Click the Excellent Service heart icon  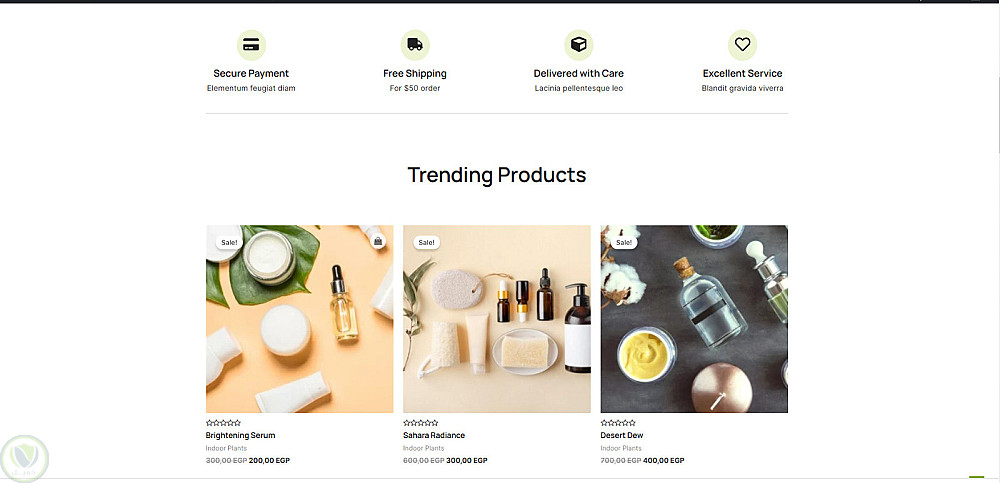click(x=742, y=45)
